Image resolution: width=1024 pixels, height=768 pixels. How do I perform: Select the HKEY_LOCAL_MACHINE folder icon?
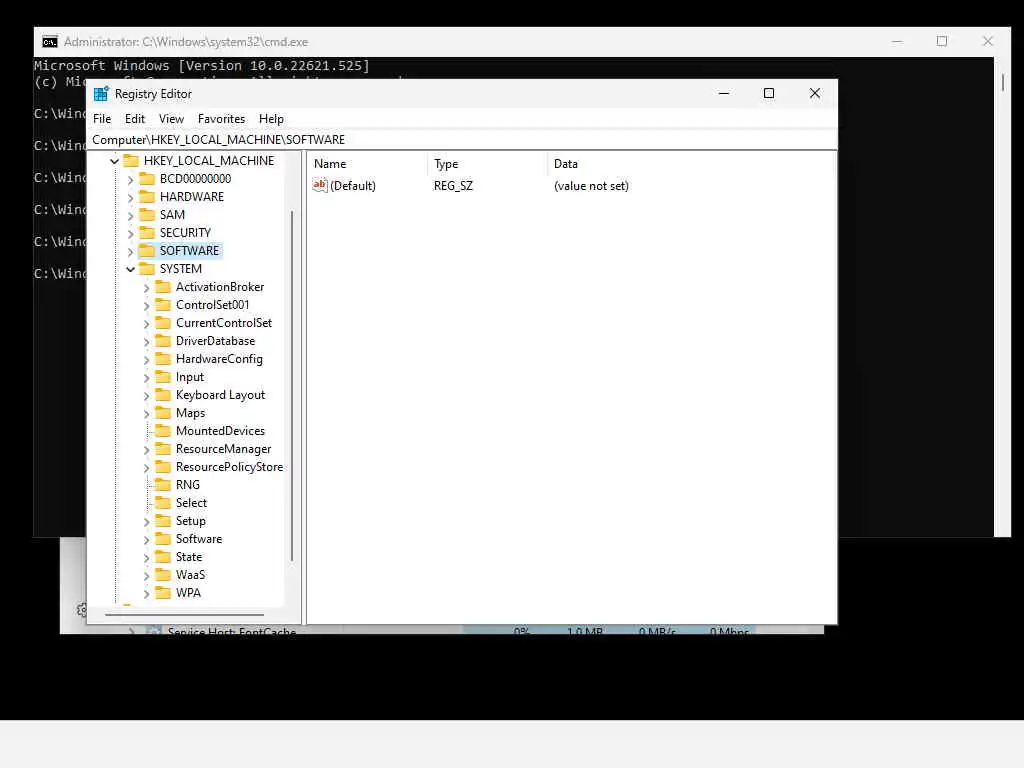pos(131,160)
